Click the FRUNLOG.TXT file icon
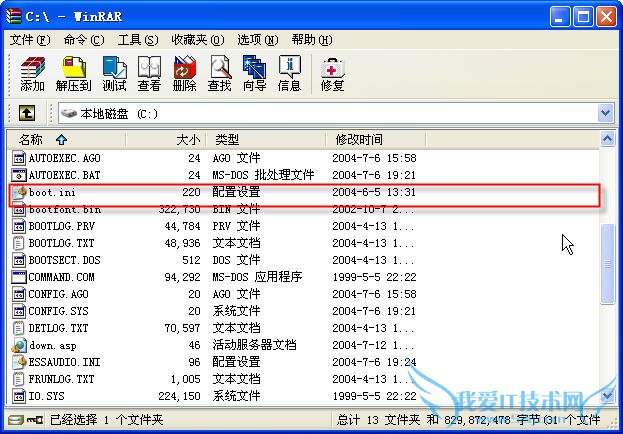Image resolution: width=623 pixels, height=434 pixels. coord(19,379)
